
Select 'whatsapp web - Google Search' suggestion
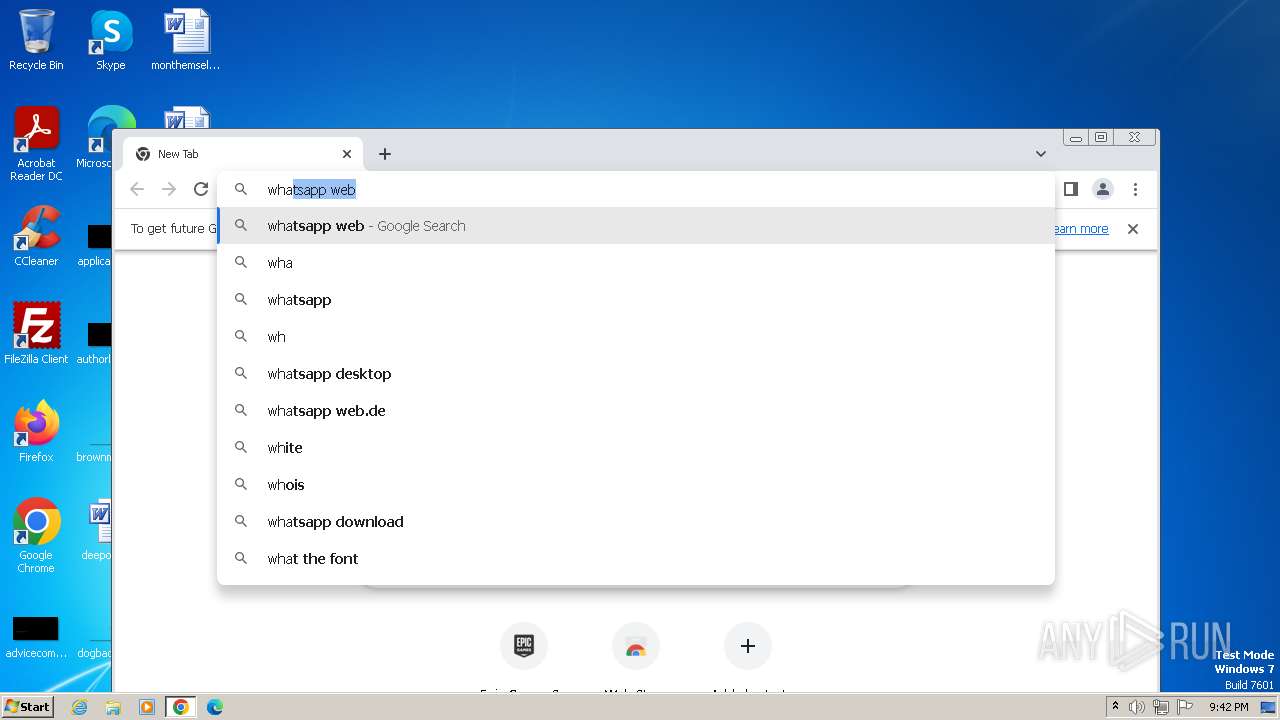tap(636, 226)
